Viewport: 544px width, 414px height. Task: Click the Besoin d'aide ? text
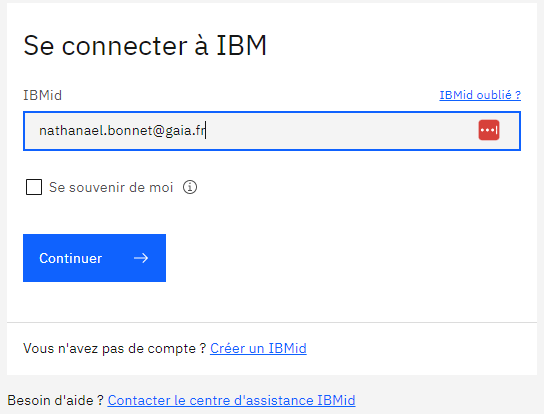point(56,400)
